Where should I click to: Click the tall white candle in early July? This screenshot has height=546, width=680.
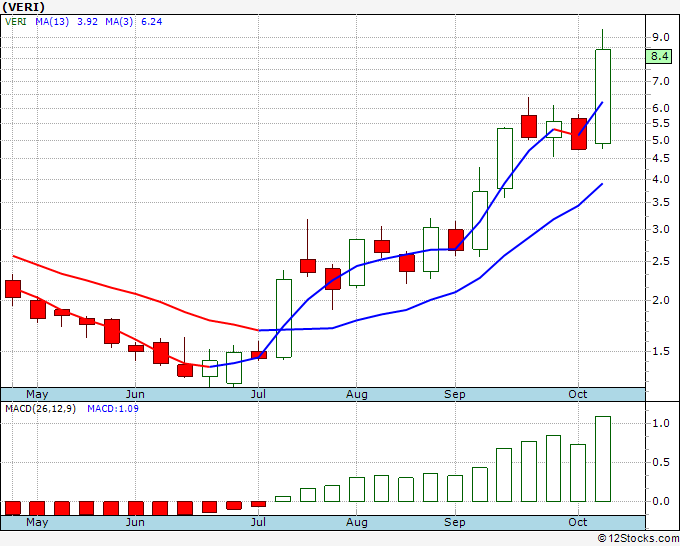coord(284,317)
